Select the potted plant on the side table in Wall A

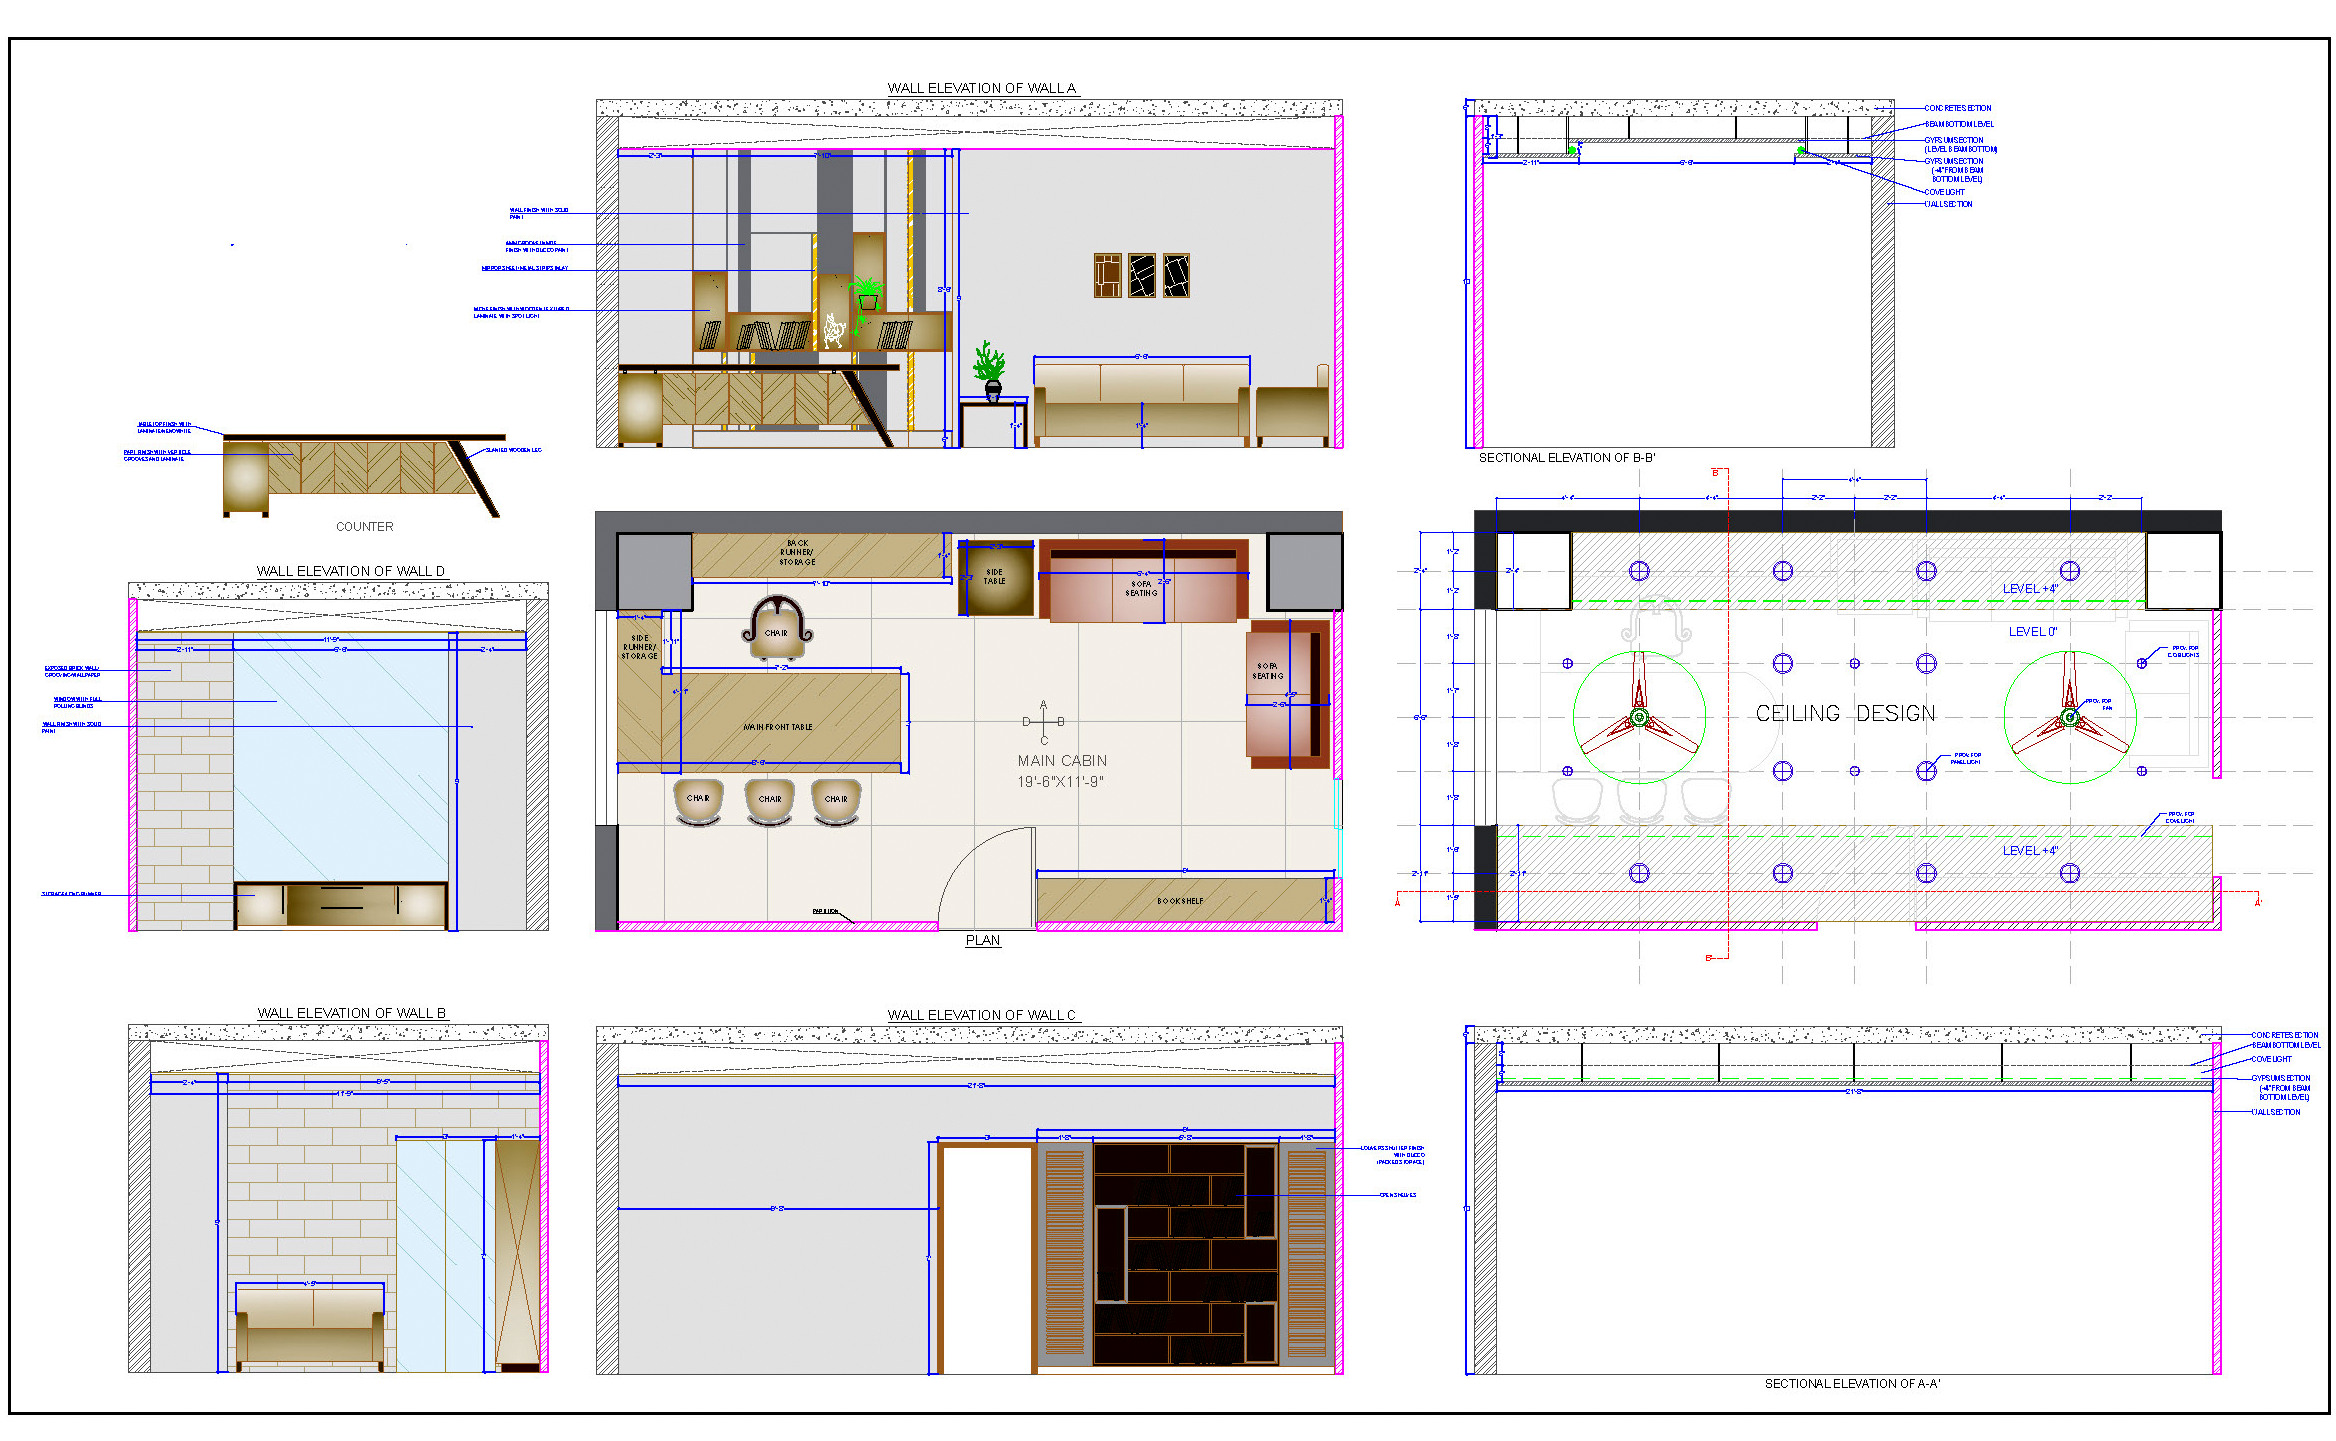pos(990,371)
